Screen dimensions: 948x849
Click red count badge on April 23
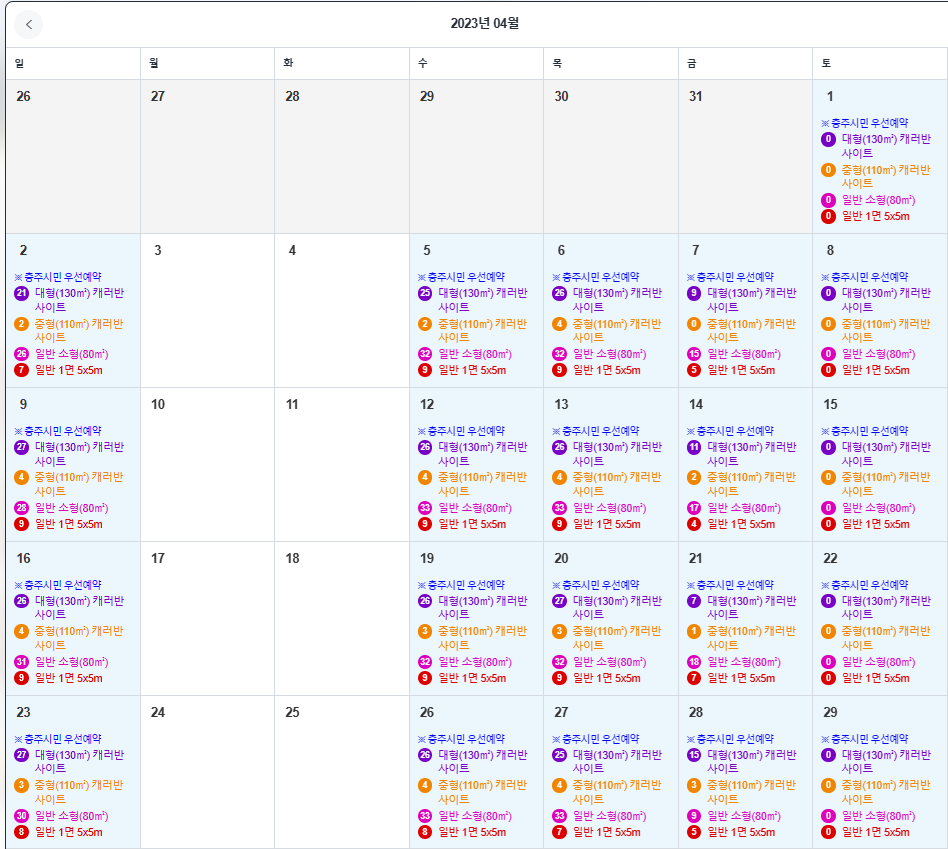tap(22, 832)
